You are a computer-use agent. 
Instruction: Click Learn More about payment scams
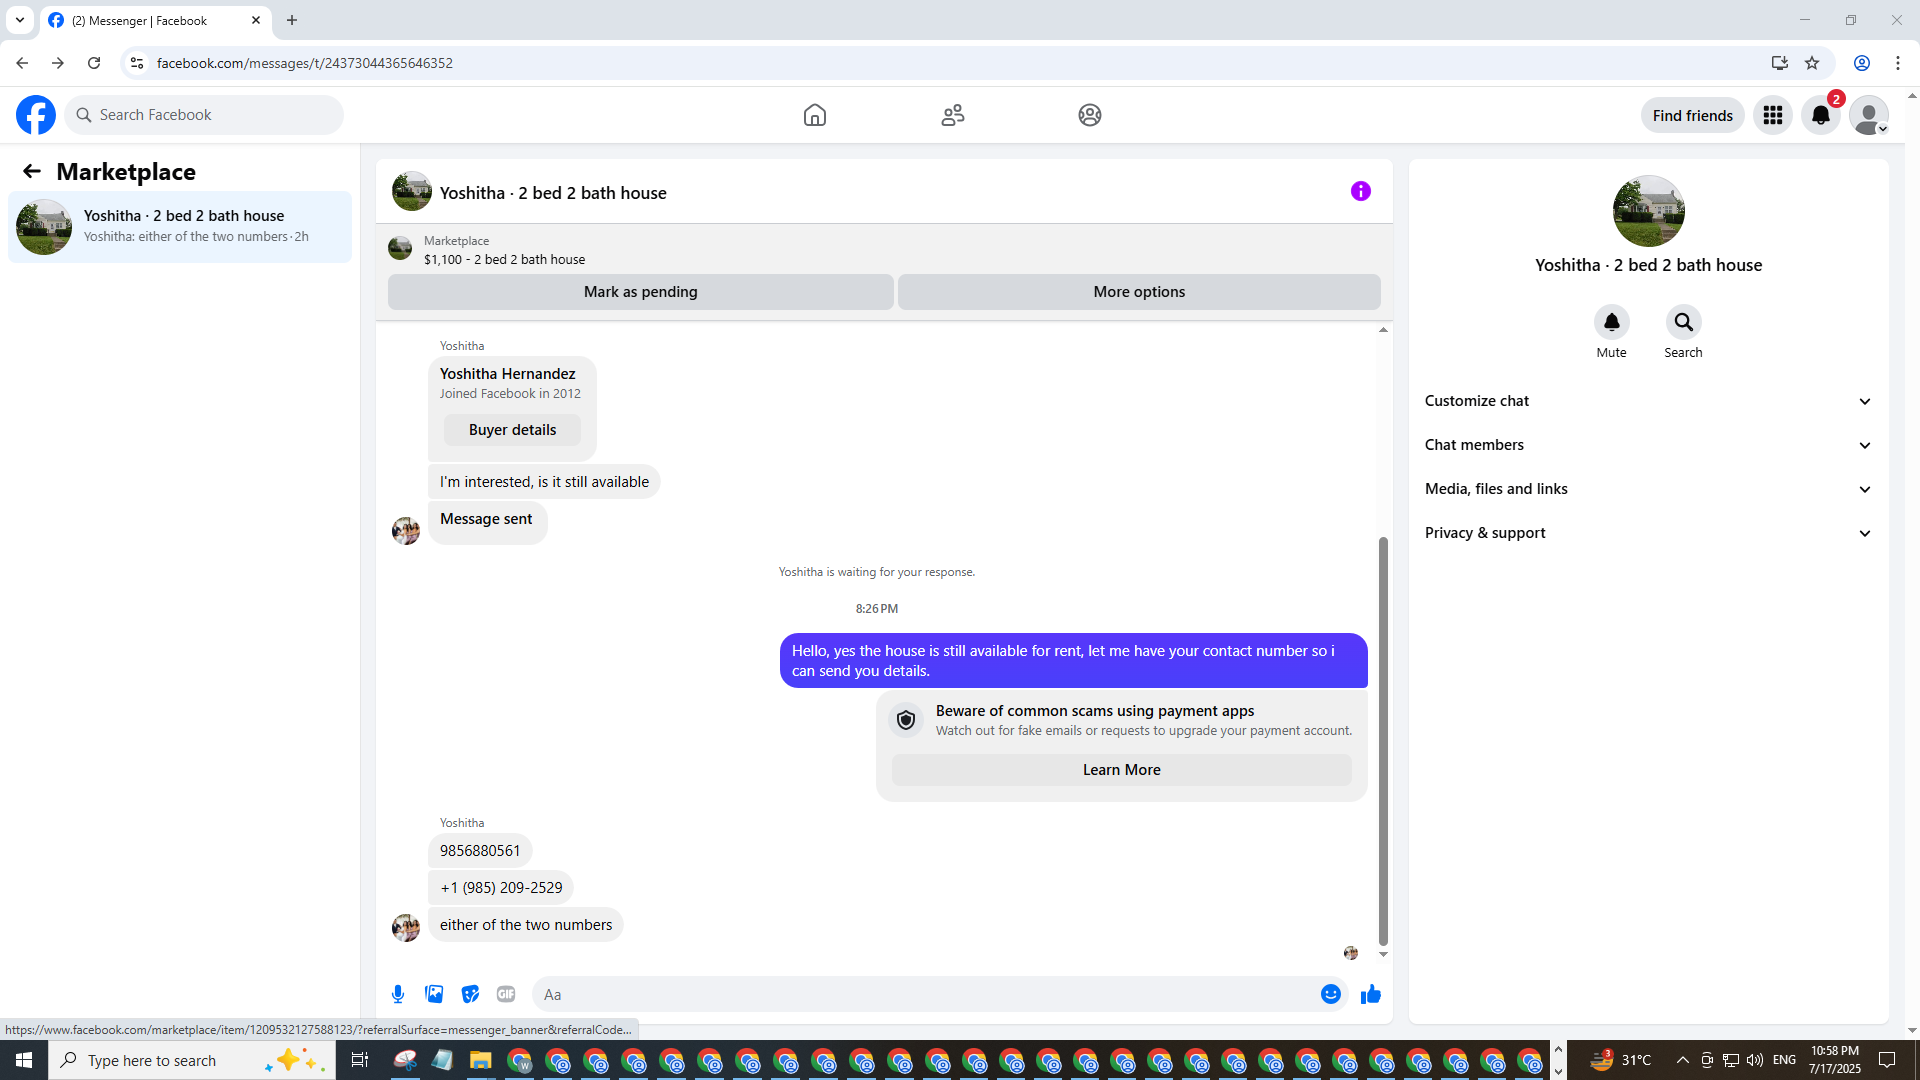(x=1121, y=770)
